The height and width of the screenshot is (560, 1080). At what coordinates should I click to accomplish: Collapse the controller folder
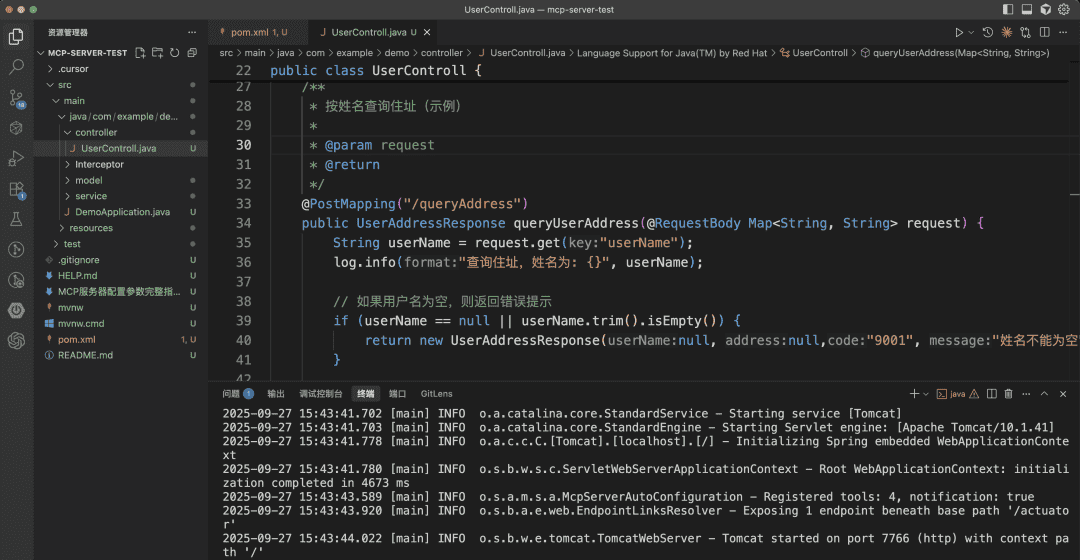tap(96, 132)
